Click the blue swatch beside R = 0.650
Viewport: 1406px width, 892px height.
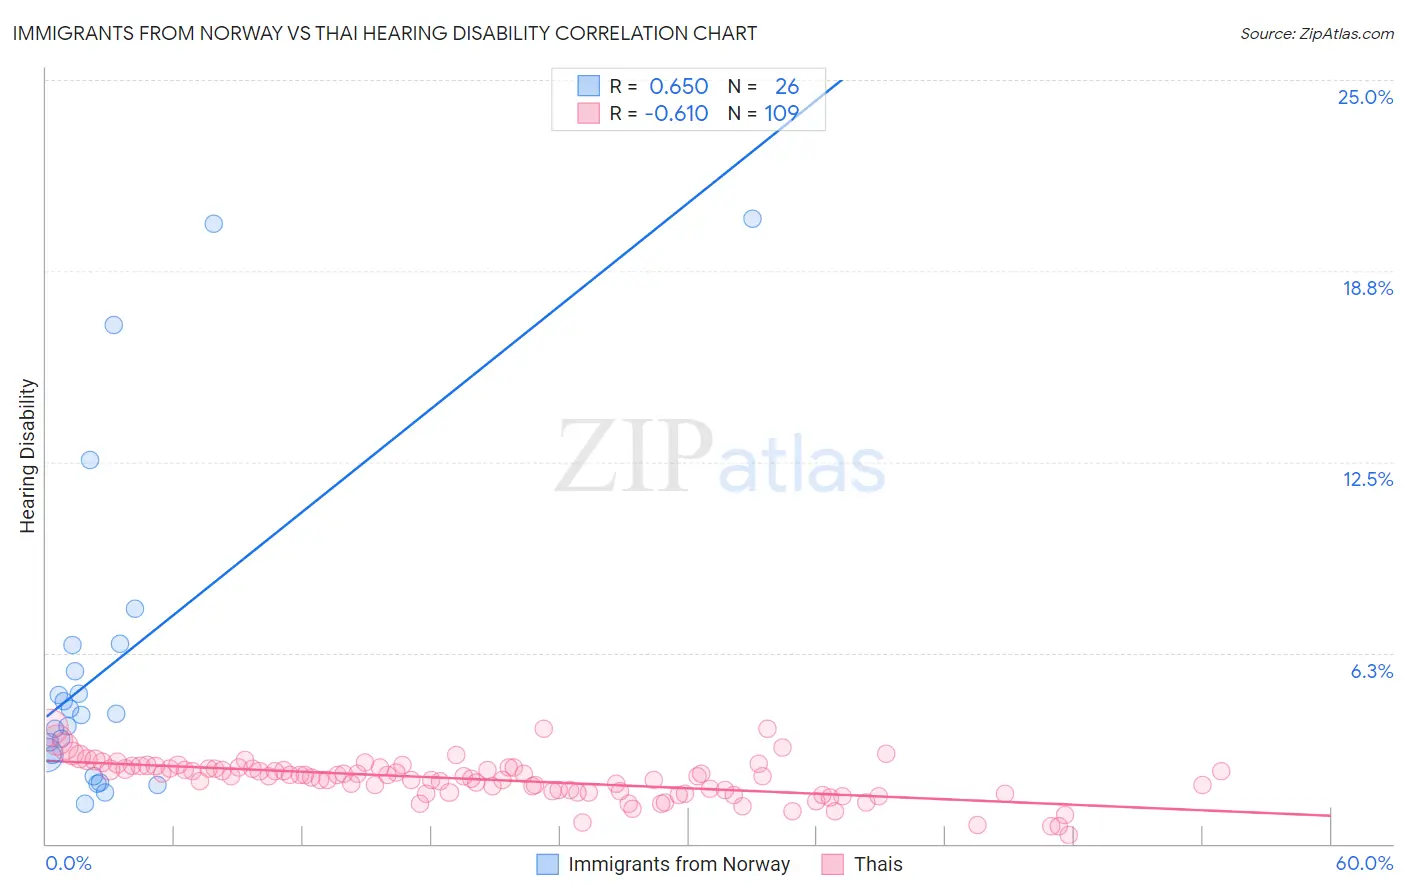[x=588, y=86]
